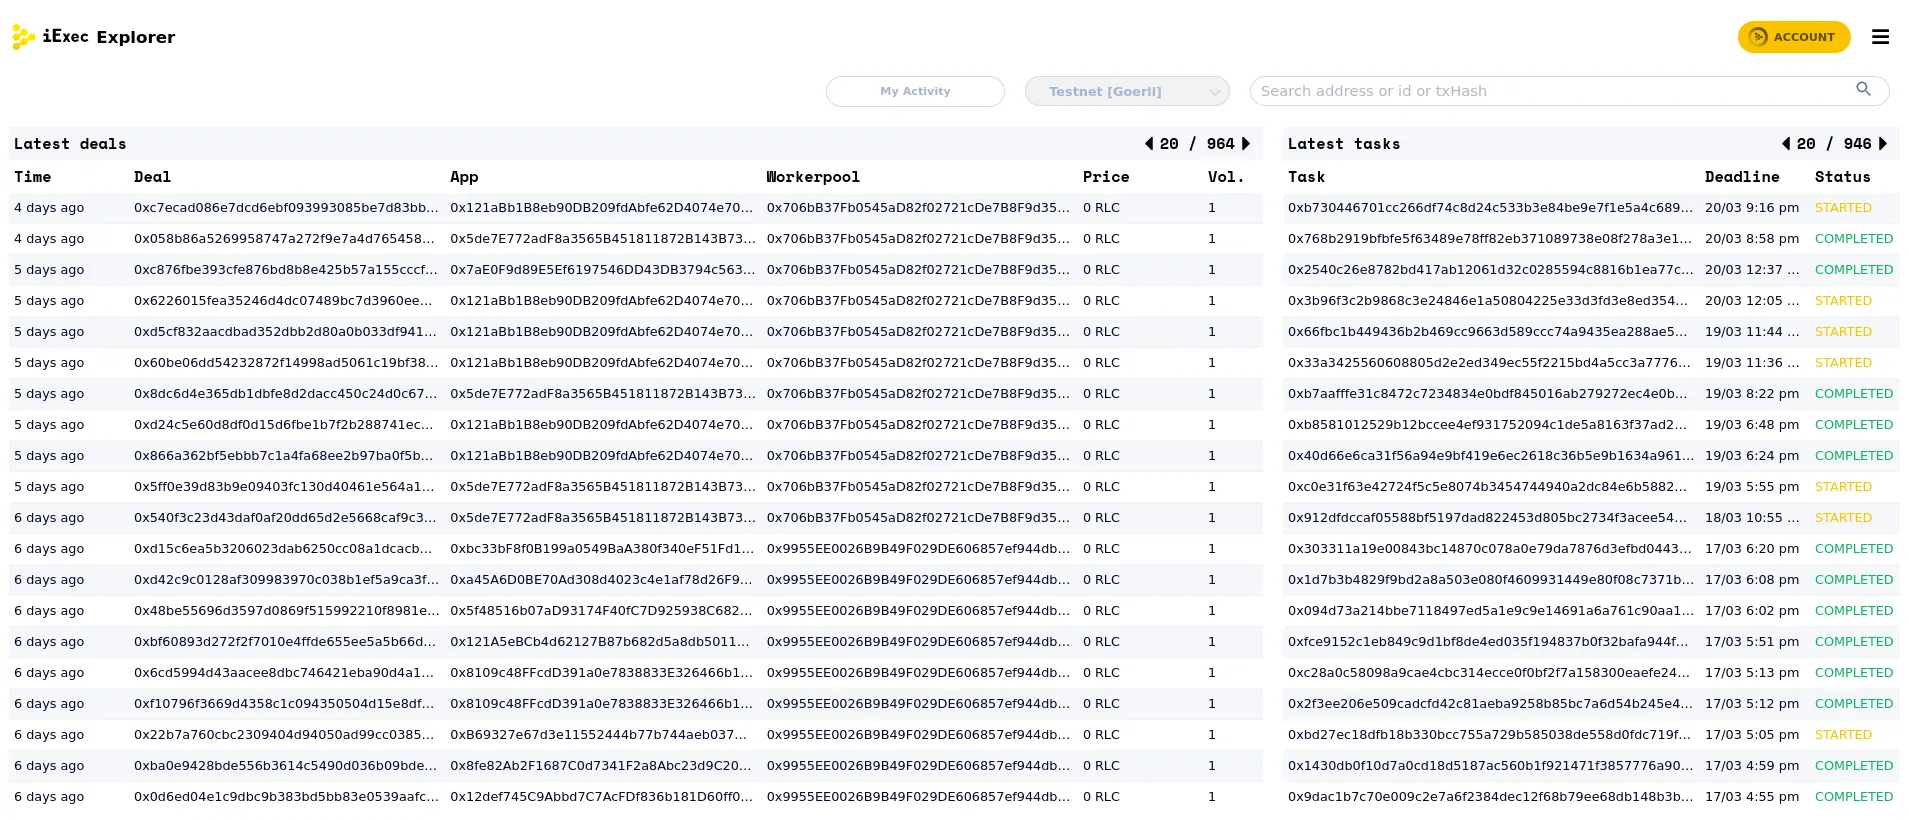Open task 0x303311a19e00843bc14870c078a0e79da7876d3efbd0443
Screen dimensions: 1909x820
tap(1490, 549)
